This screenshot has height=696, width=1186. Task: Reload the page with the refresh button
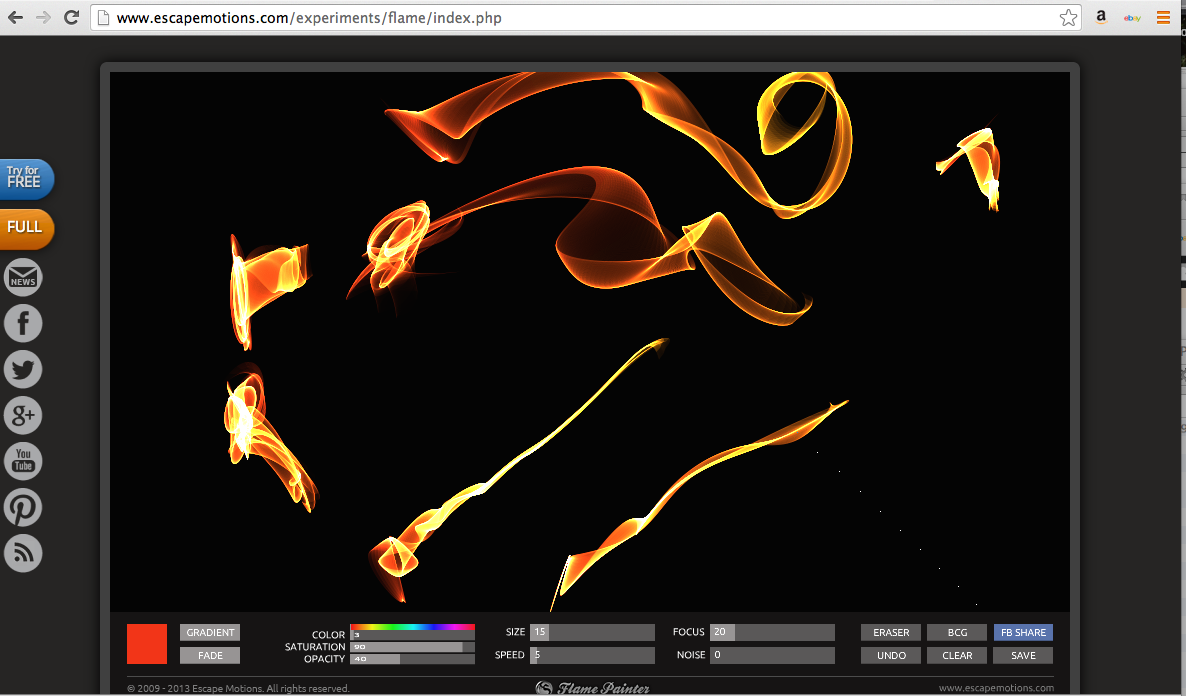(71, 18)
